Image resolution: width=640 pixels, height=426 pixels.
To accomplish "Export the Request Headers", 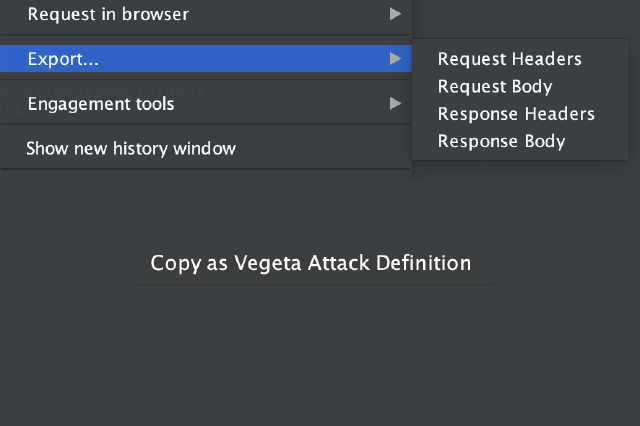I will click(x=510, y=59).
